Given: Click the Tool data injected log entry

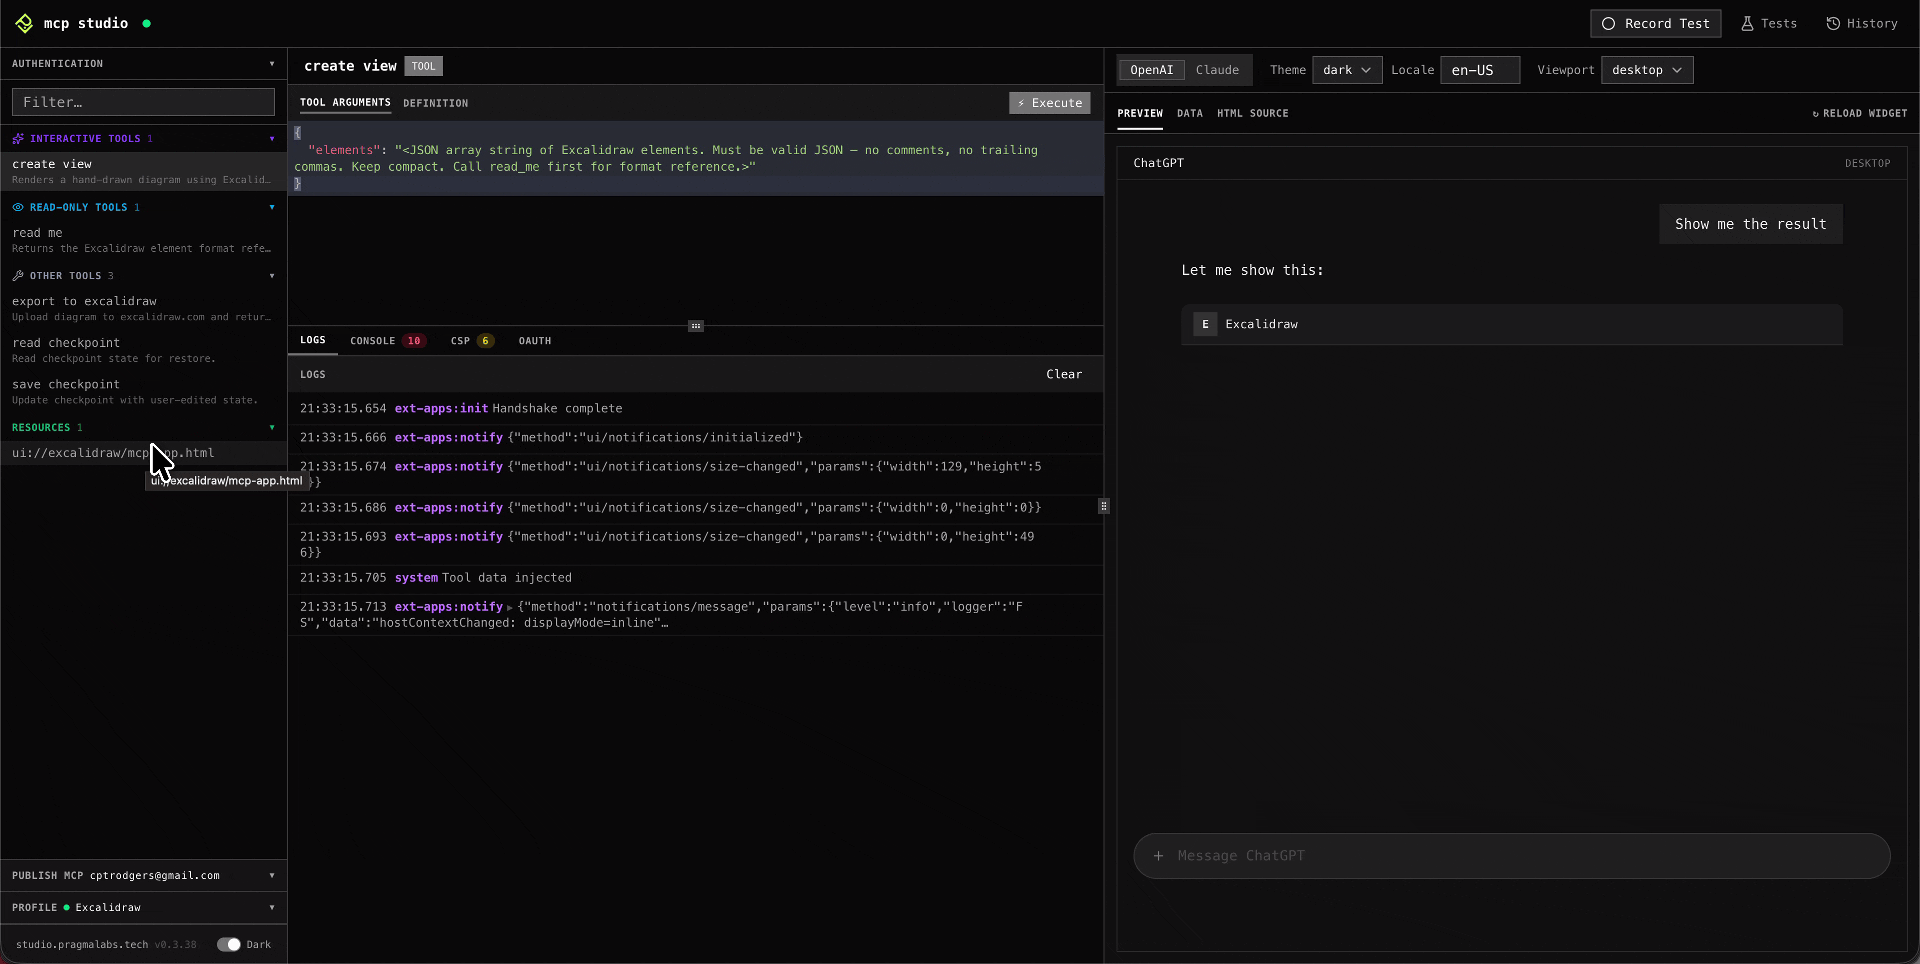Looking at the screenshot, I should tap(696, 578).
